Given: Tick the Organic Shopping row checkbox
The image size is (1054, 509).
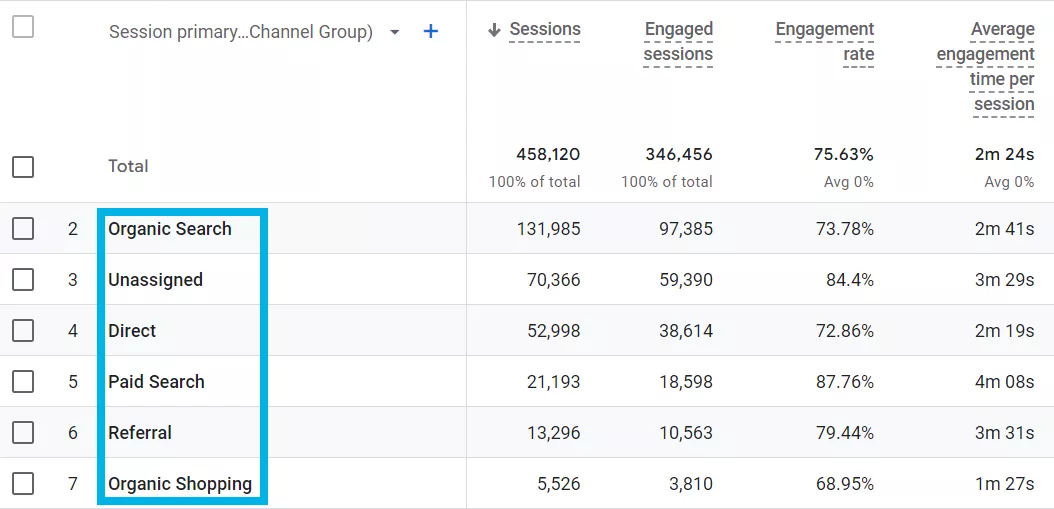Looking at the screenshot, I should [x=23, y=483].
